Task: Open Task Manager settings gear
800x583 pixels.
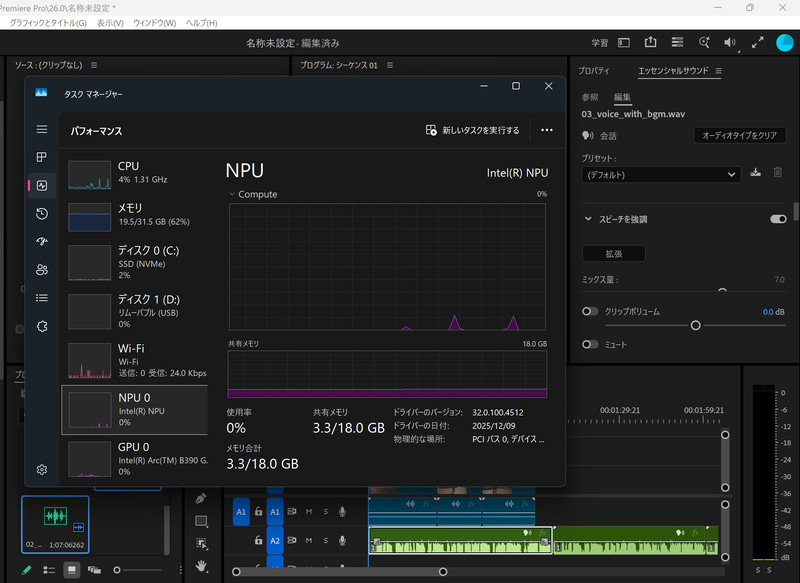Action: 42,469
